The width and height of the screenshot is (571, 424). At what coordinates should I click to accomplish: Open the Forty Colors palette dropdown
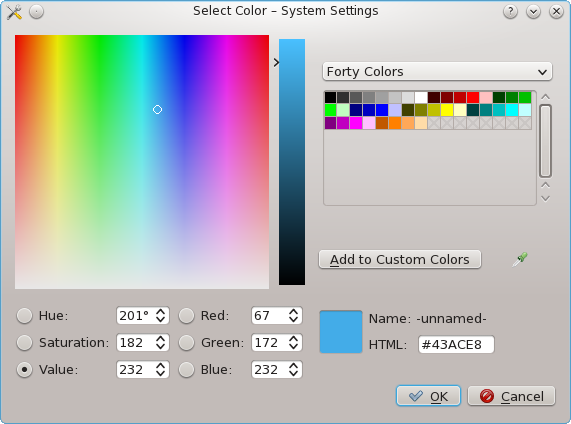[x=437, y=71]
